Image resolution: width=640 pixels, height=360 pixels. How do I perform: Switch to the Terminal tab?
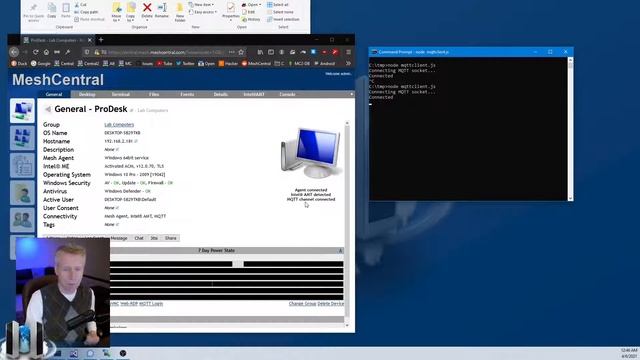point(120,94)
